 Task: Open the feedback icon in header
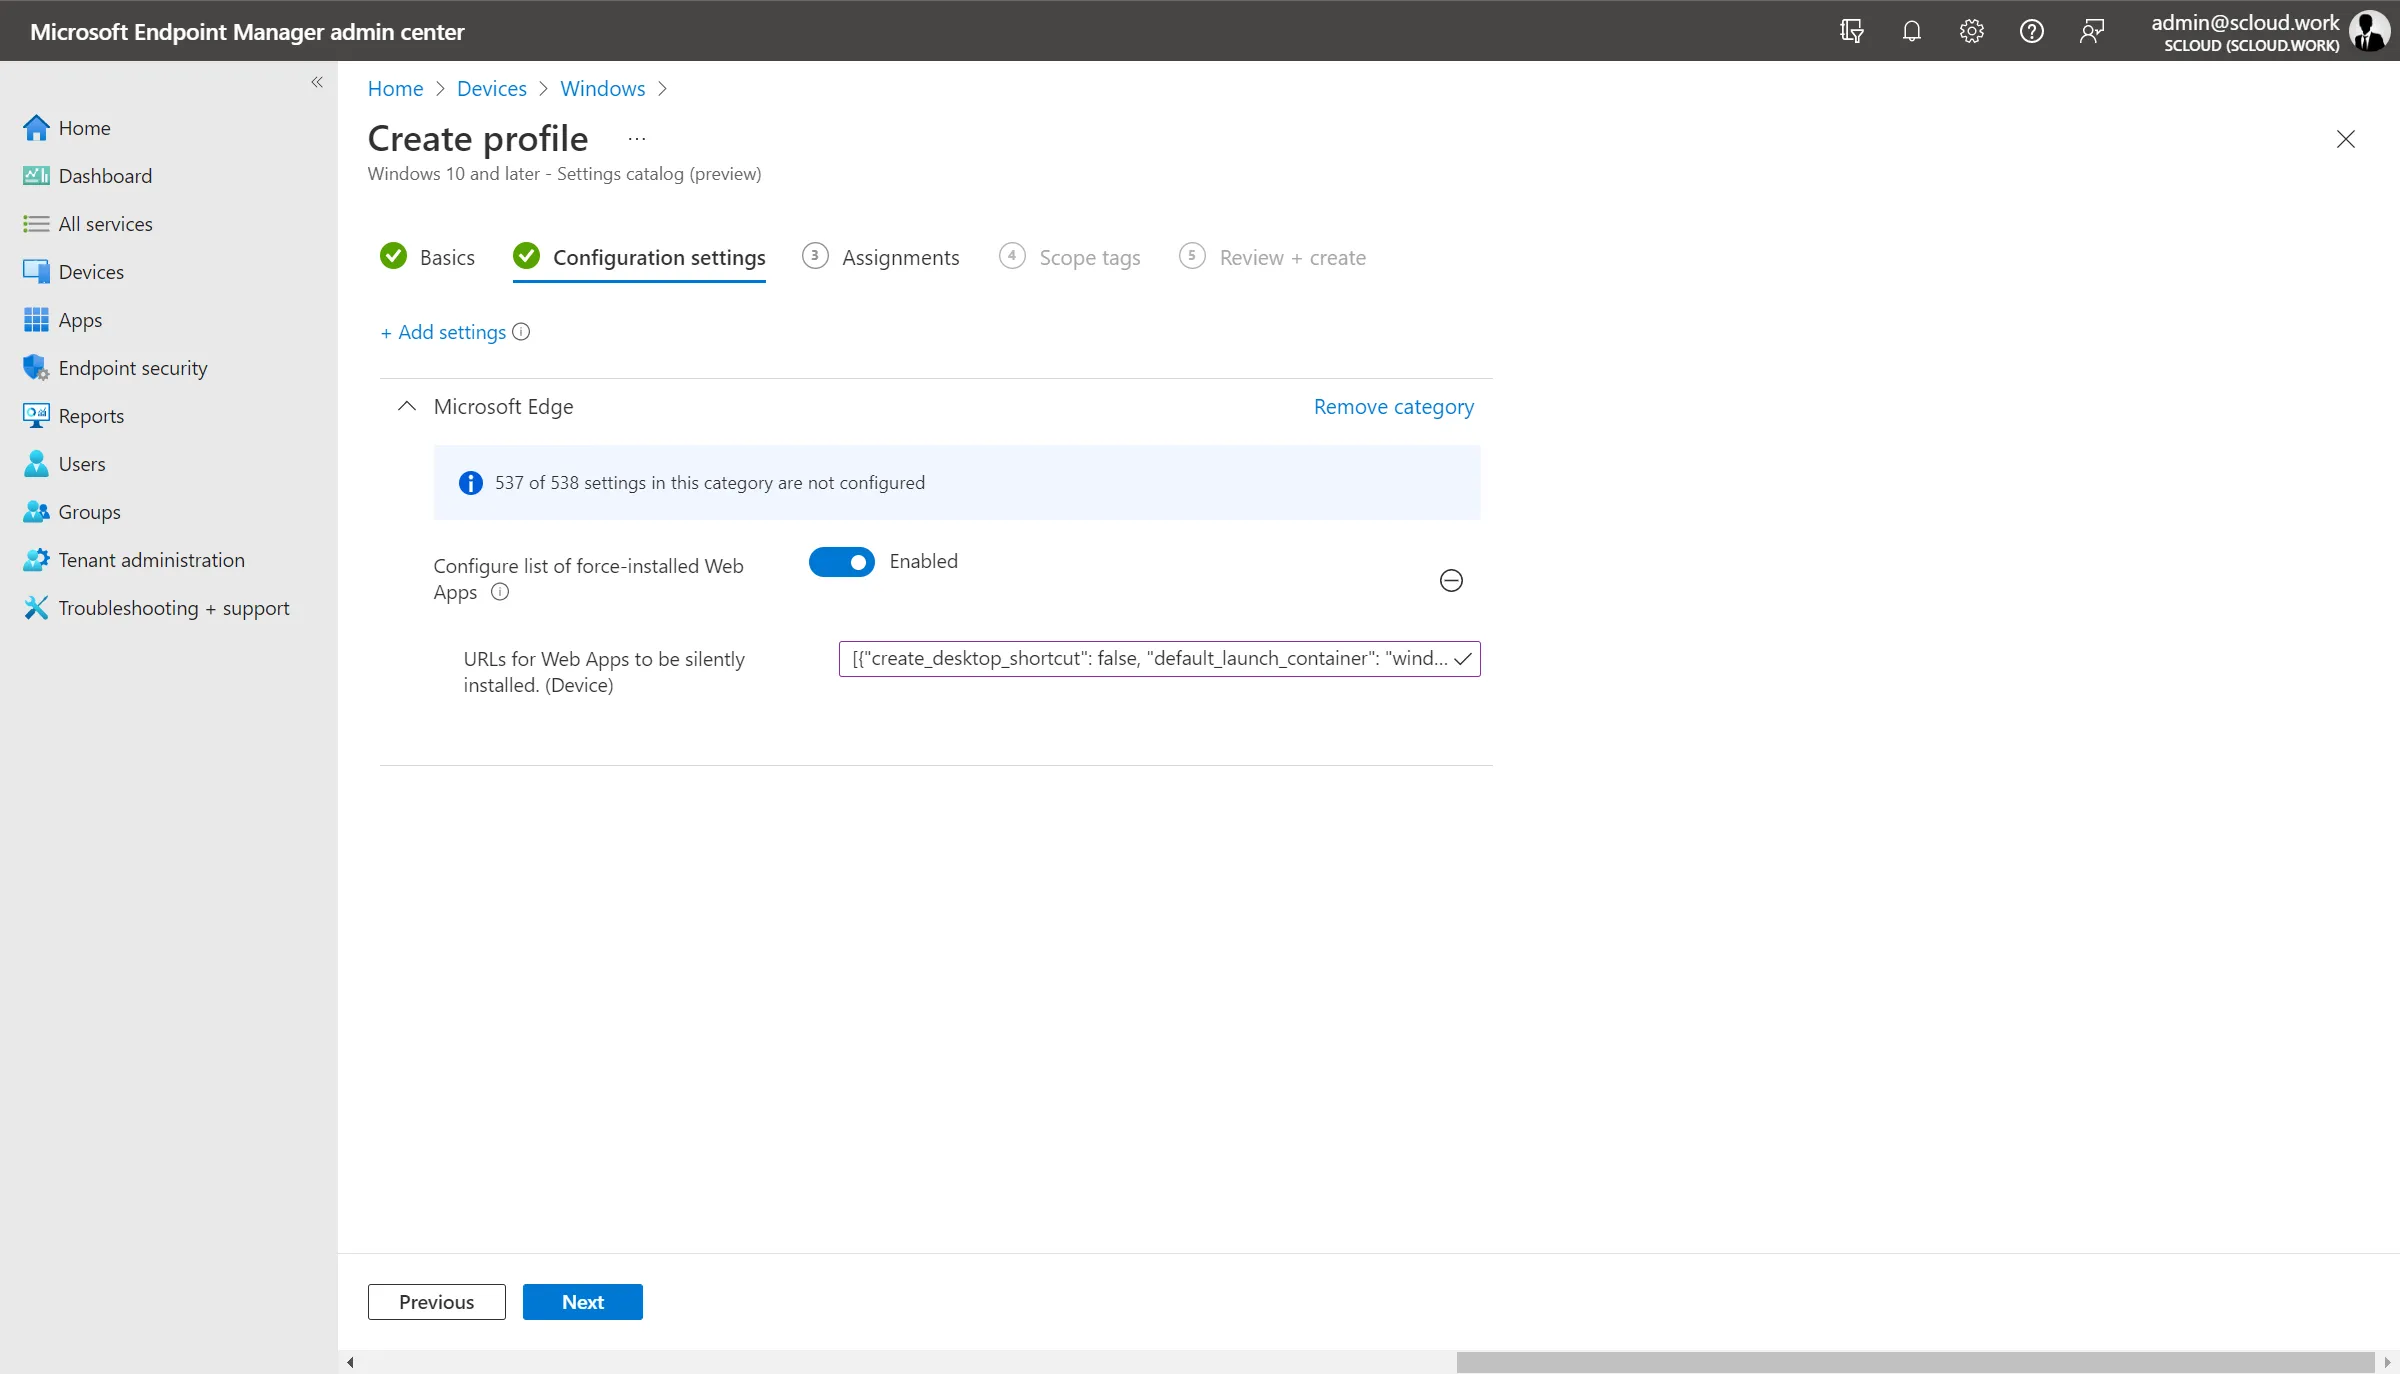(2091, 31)
